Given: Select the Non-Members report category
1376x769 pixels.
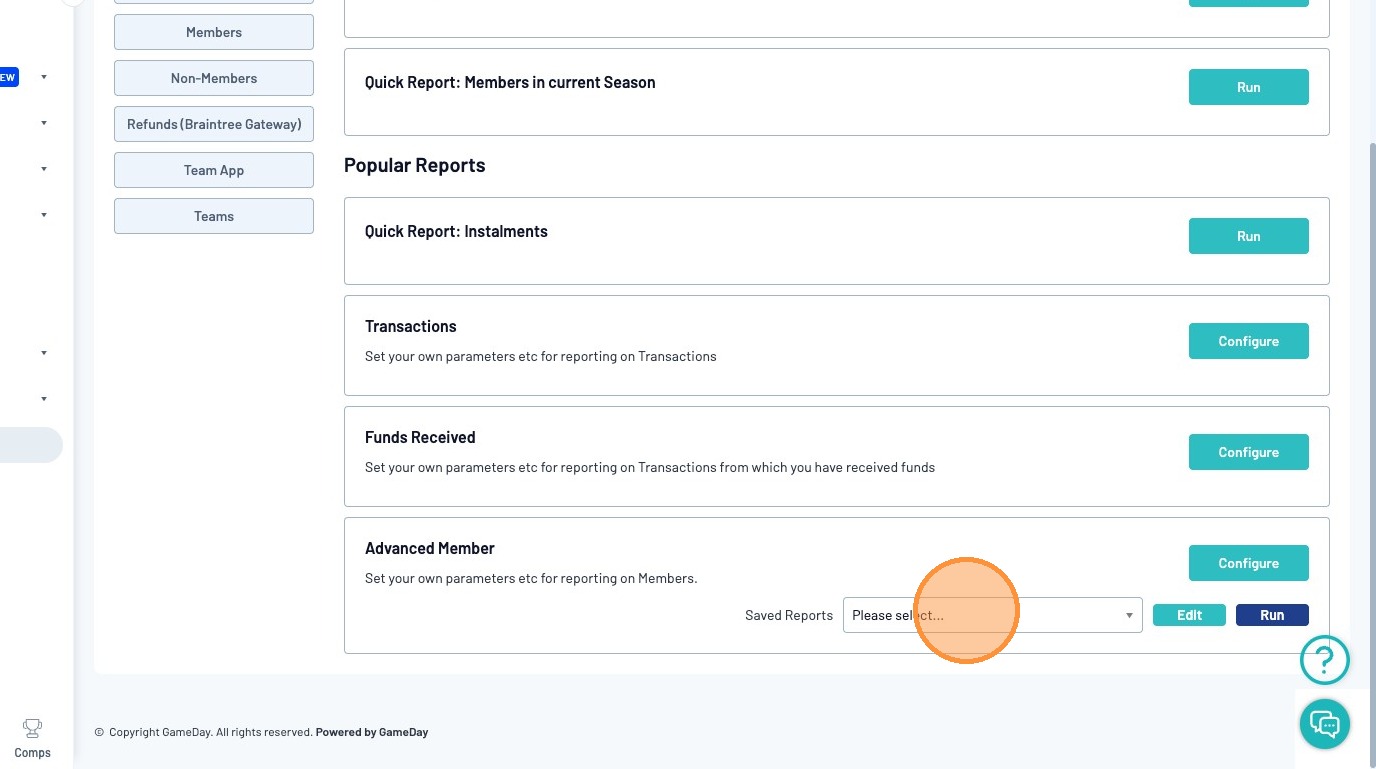Looking at the screenshot, I should (214, 78).
